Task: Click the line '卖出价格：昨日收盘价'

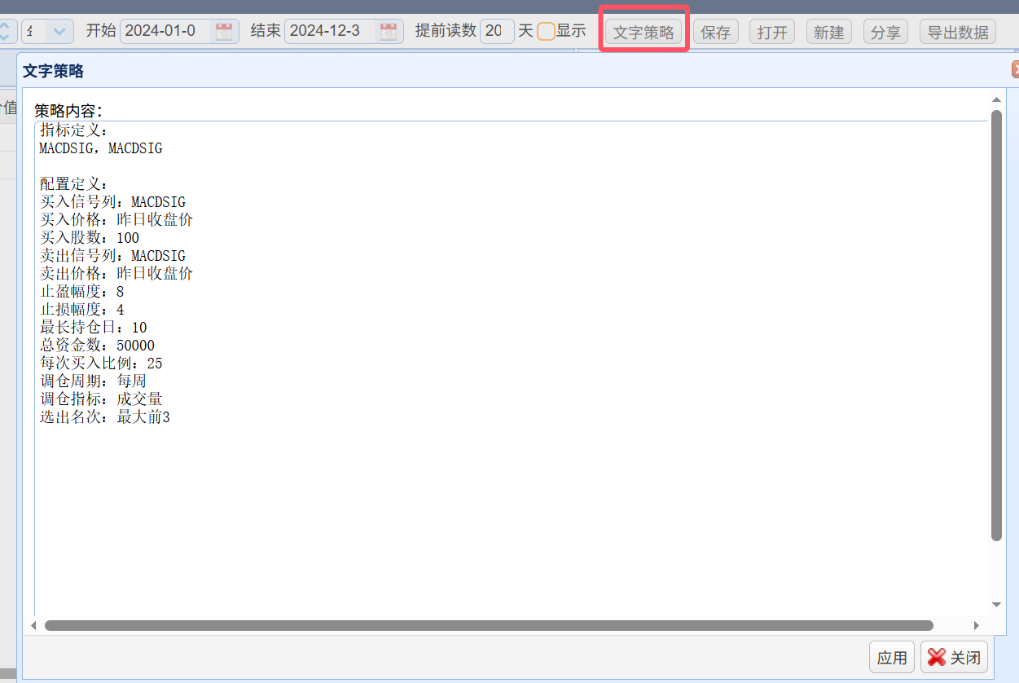Action: [x=116, y=274]
